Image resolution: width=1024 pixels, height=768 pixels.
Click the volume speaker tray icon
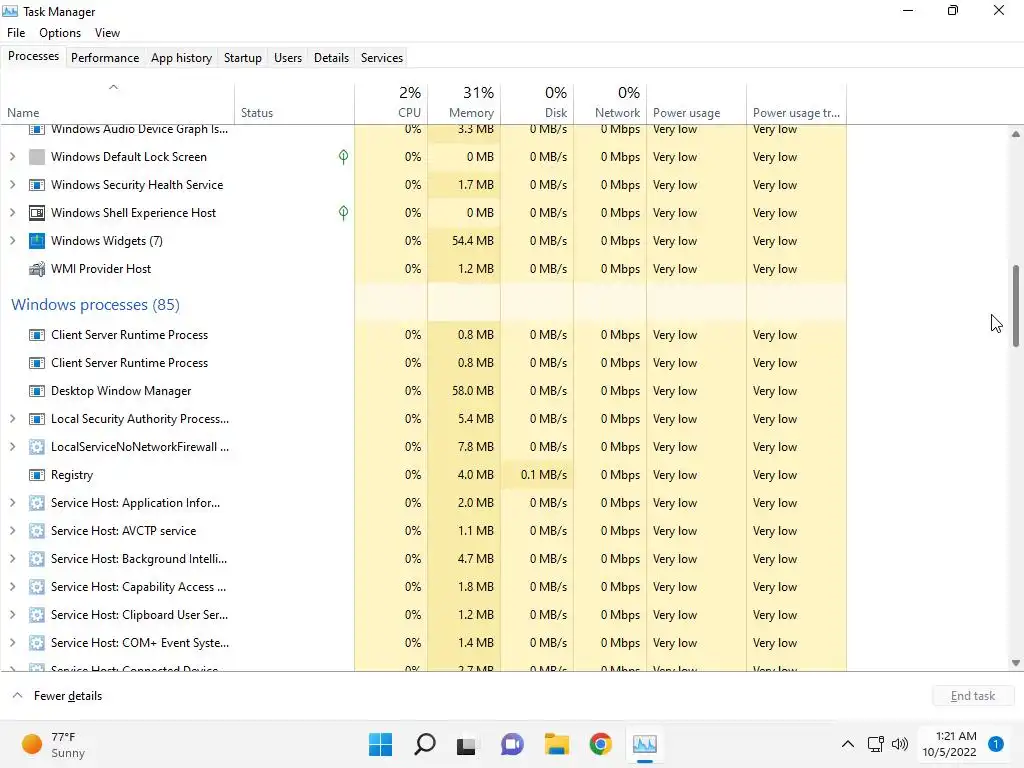[x=900, y=744]
